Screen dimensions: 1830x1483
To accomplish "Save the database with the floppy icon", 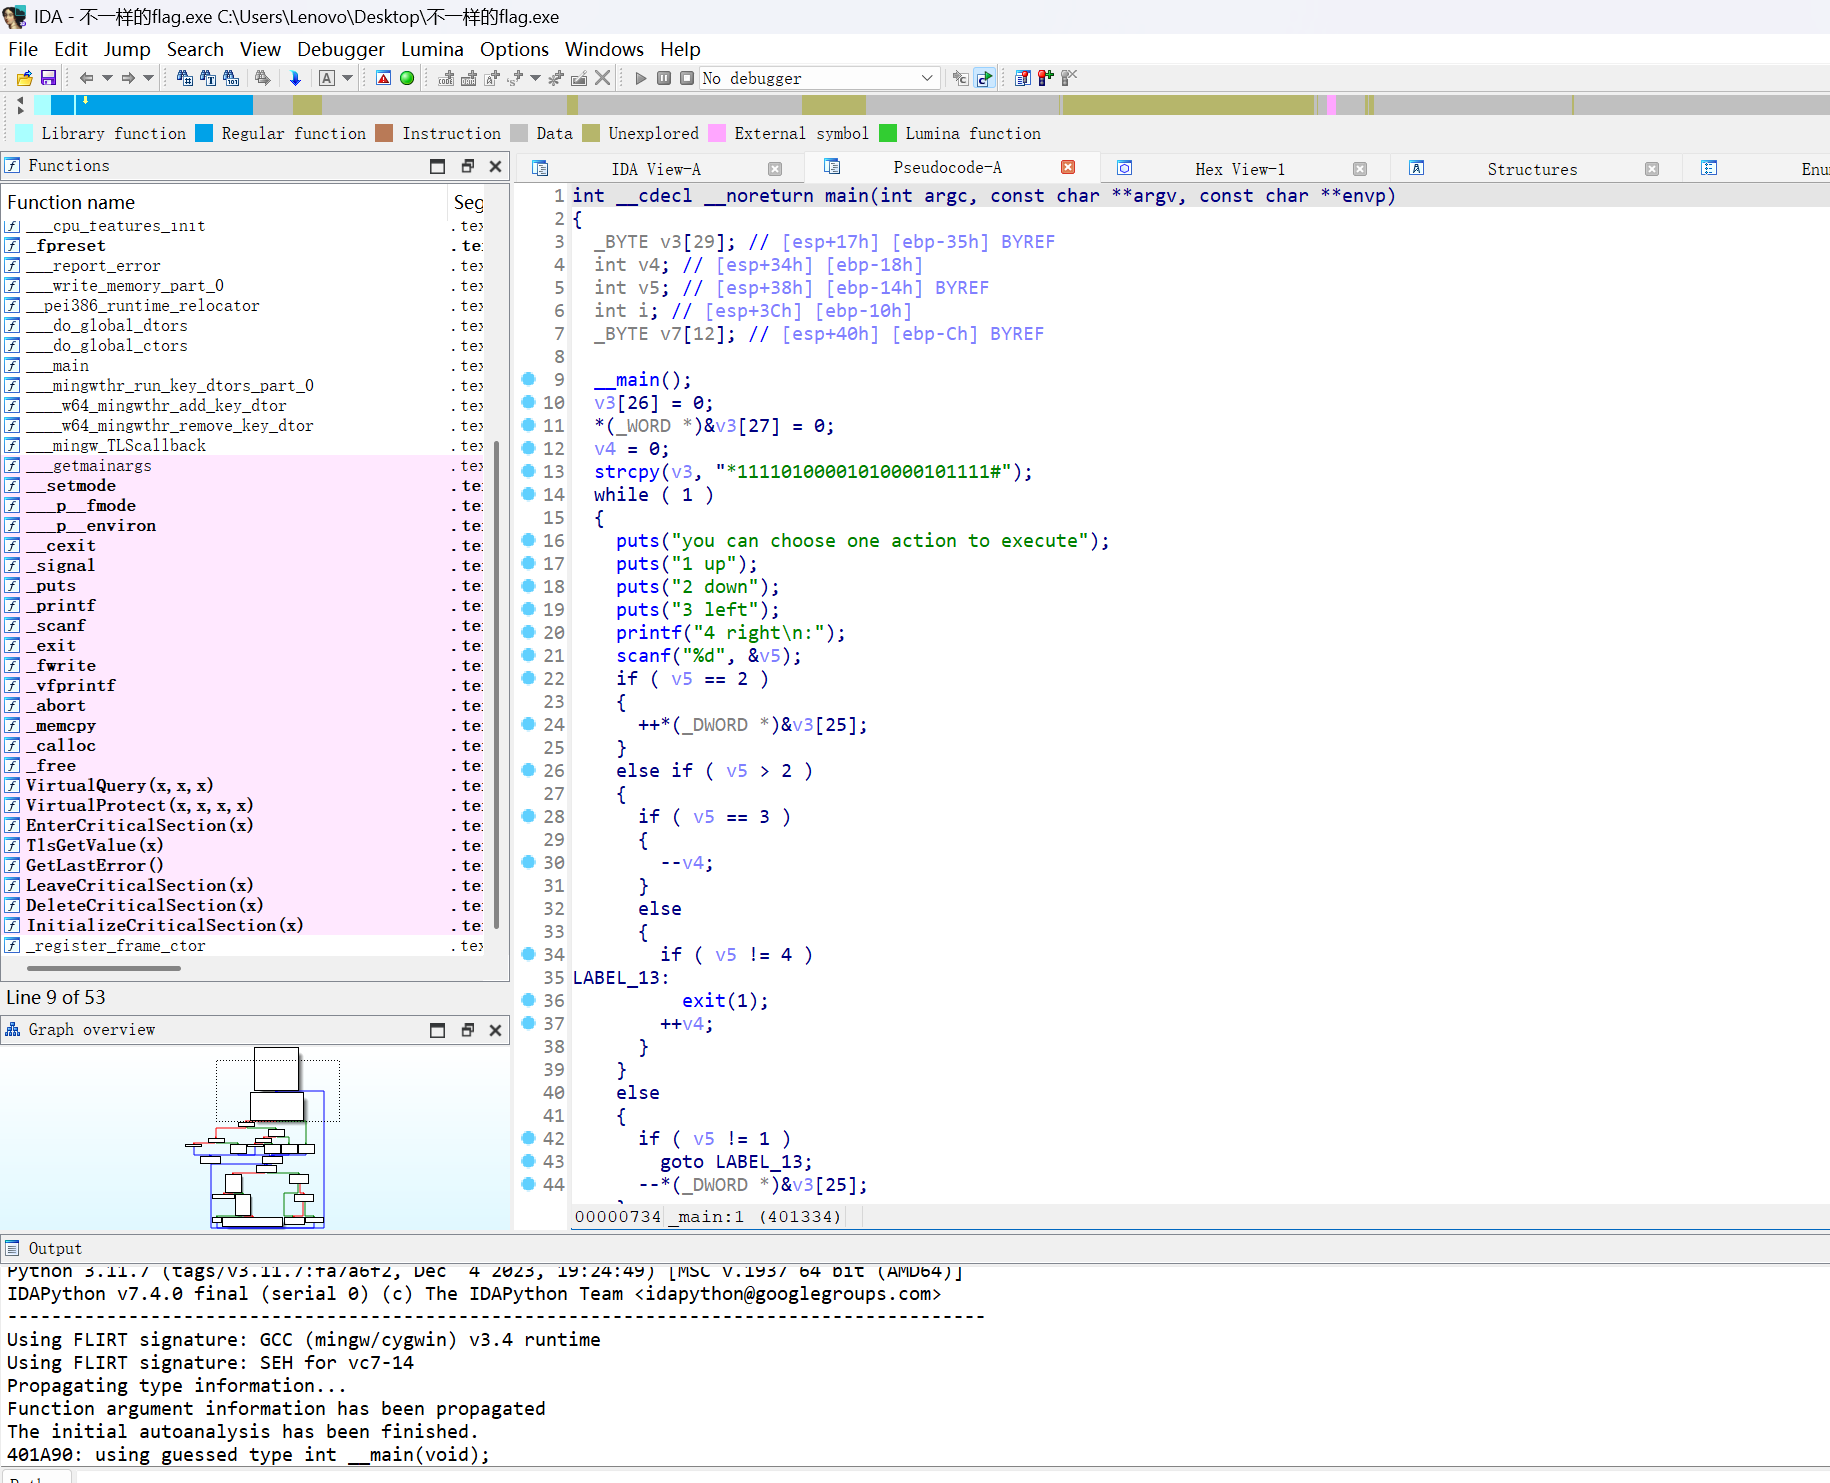I will [48, 78].
